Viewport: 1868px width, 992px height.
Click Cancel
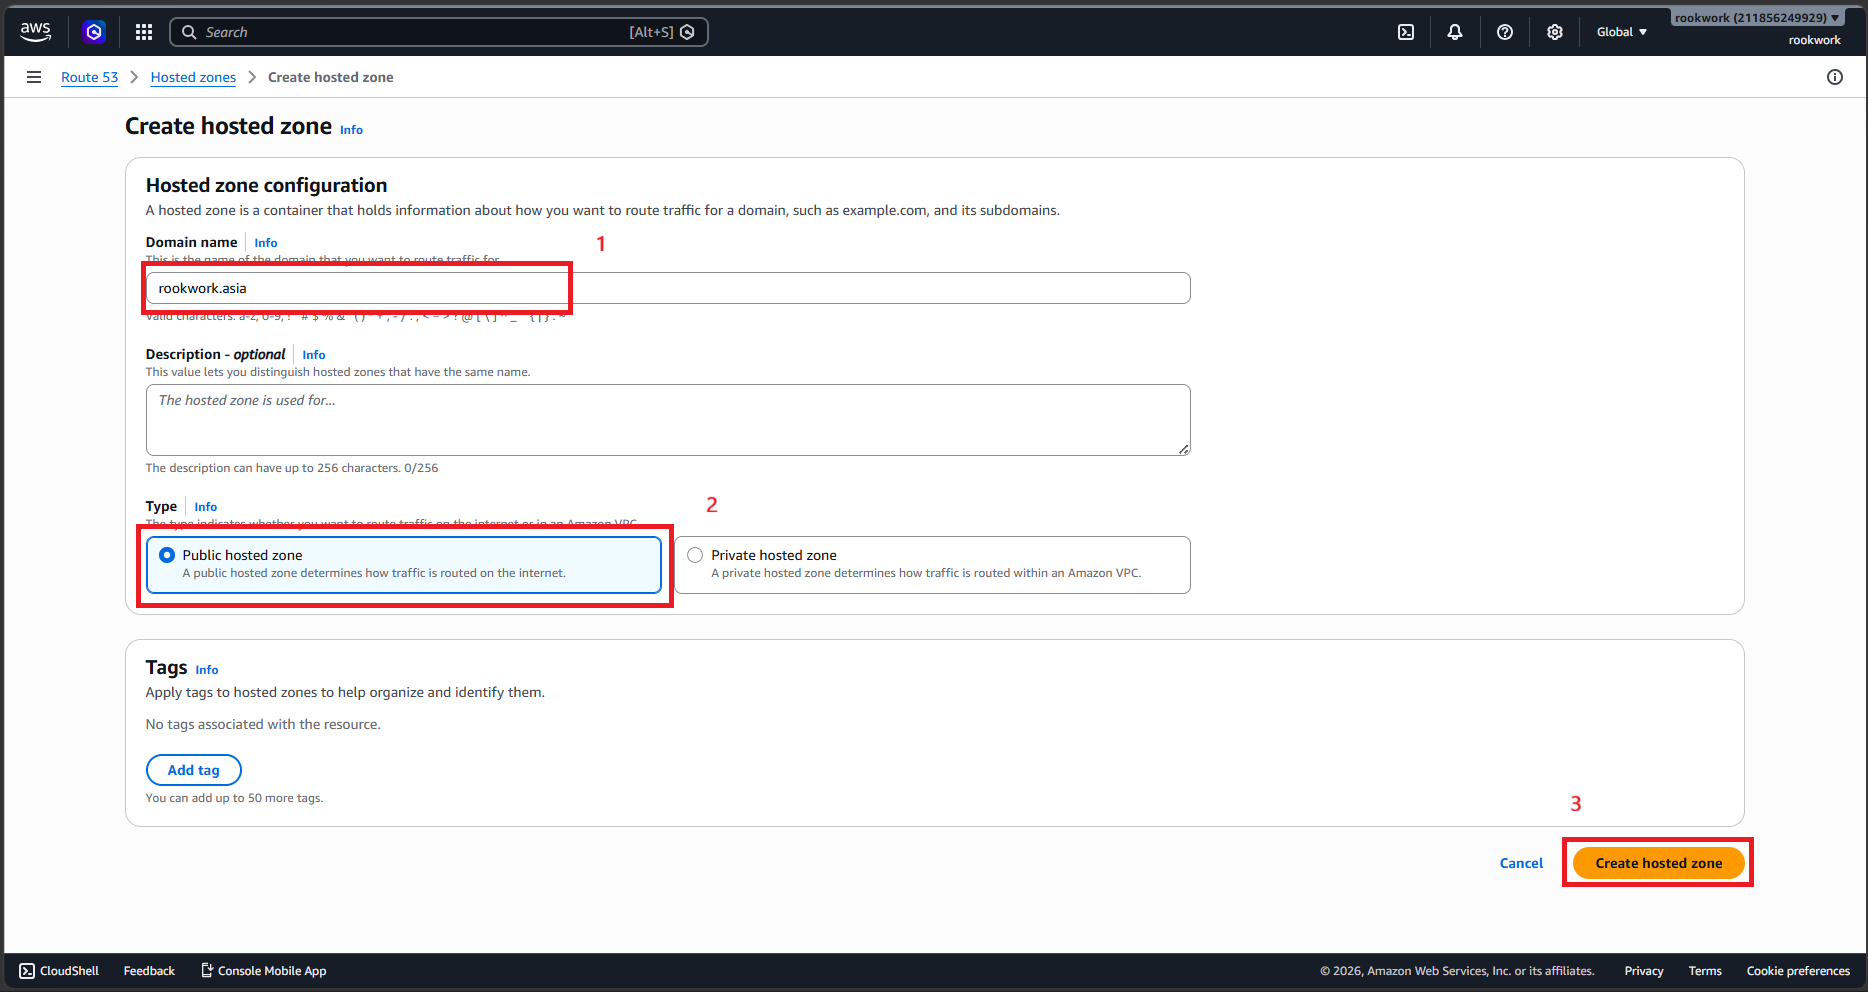click(x=1521, y=863)
